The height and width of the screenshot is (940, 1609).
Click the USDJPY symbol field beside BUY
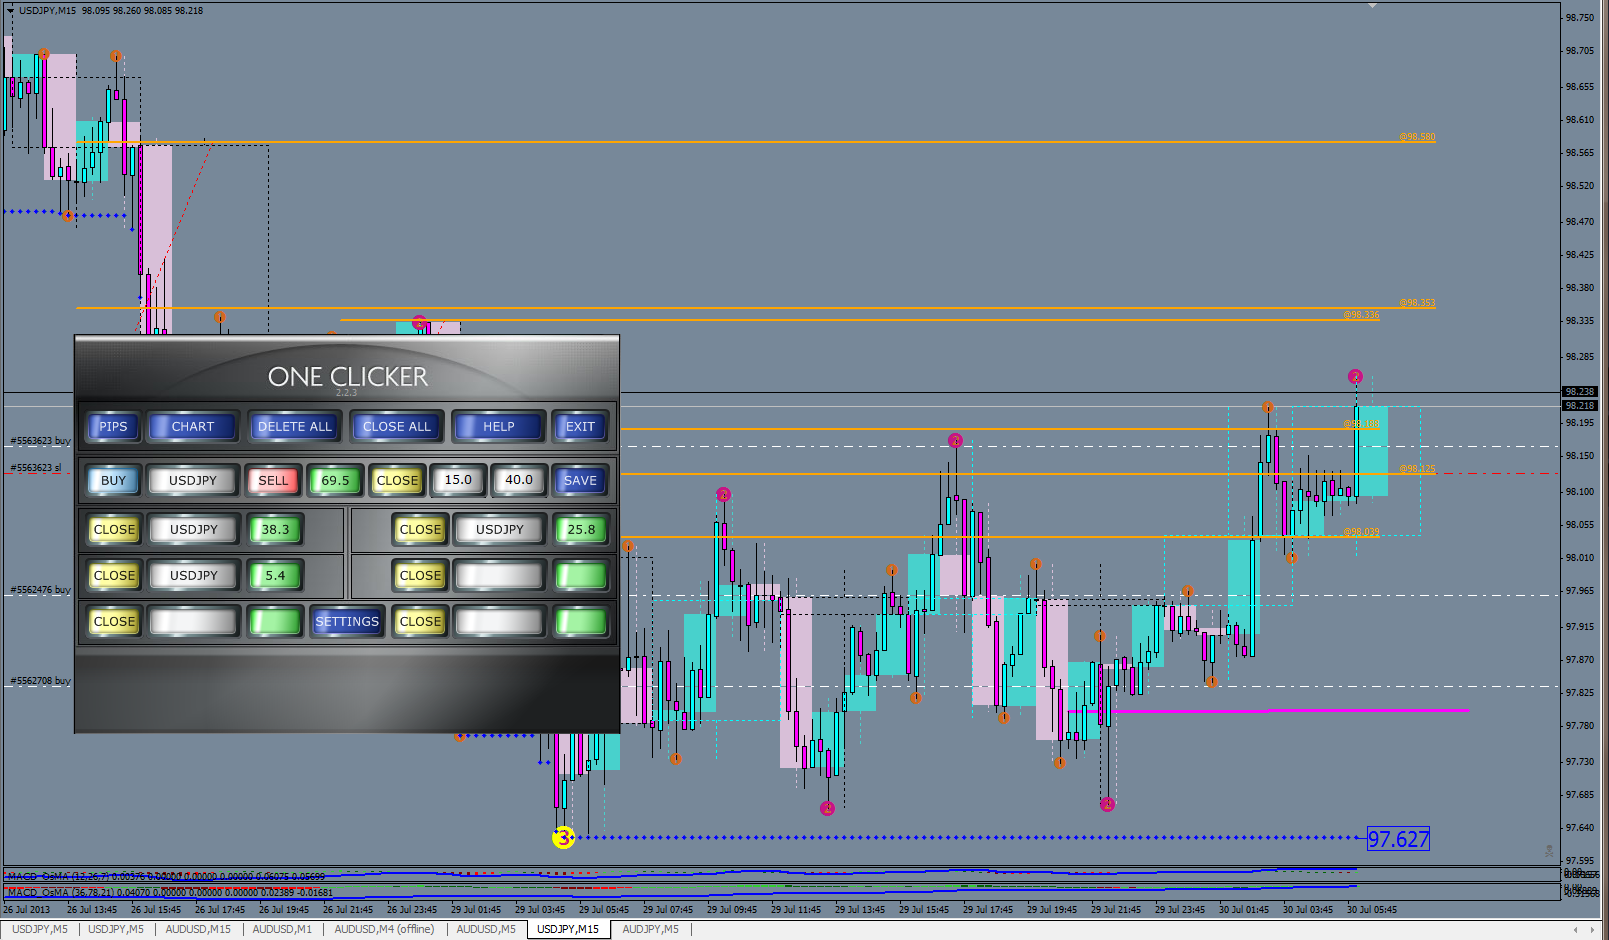(x=193, y=481)
